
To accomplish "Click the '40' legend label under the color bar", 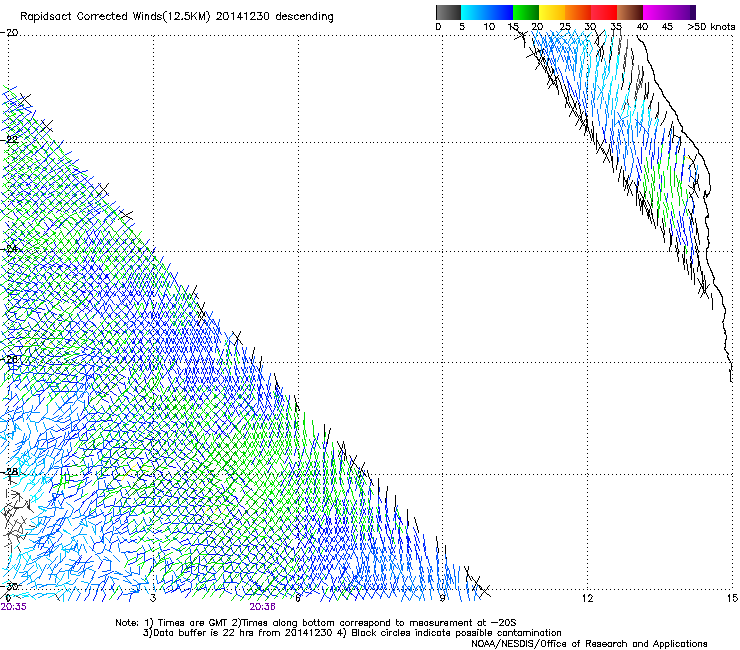I will click(x=642, y=27).
